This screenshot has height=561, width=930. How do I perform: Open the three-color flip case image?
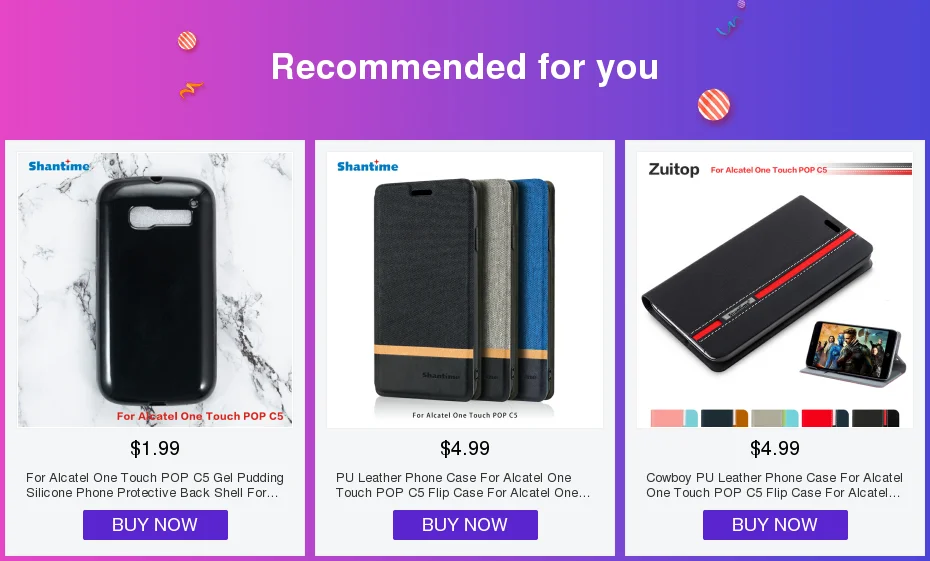click(465, 290)
